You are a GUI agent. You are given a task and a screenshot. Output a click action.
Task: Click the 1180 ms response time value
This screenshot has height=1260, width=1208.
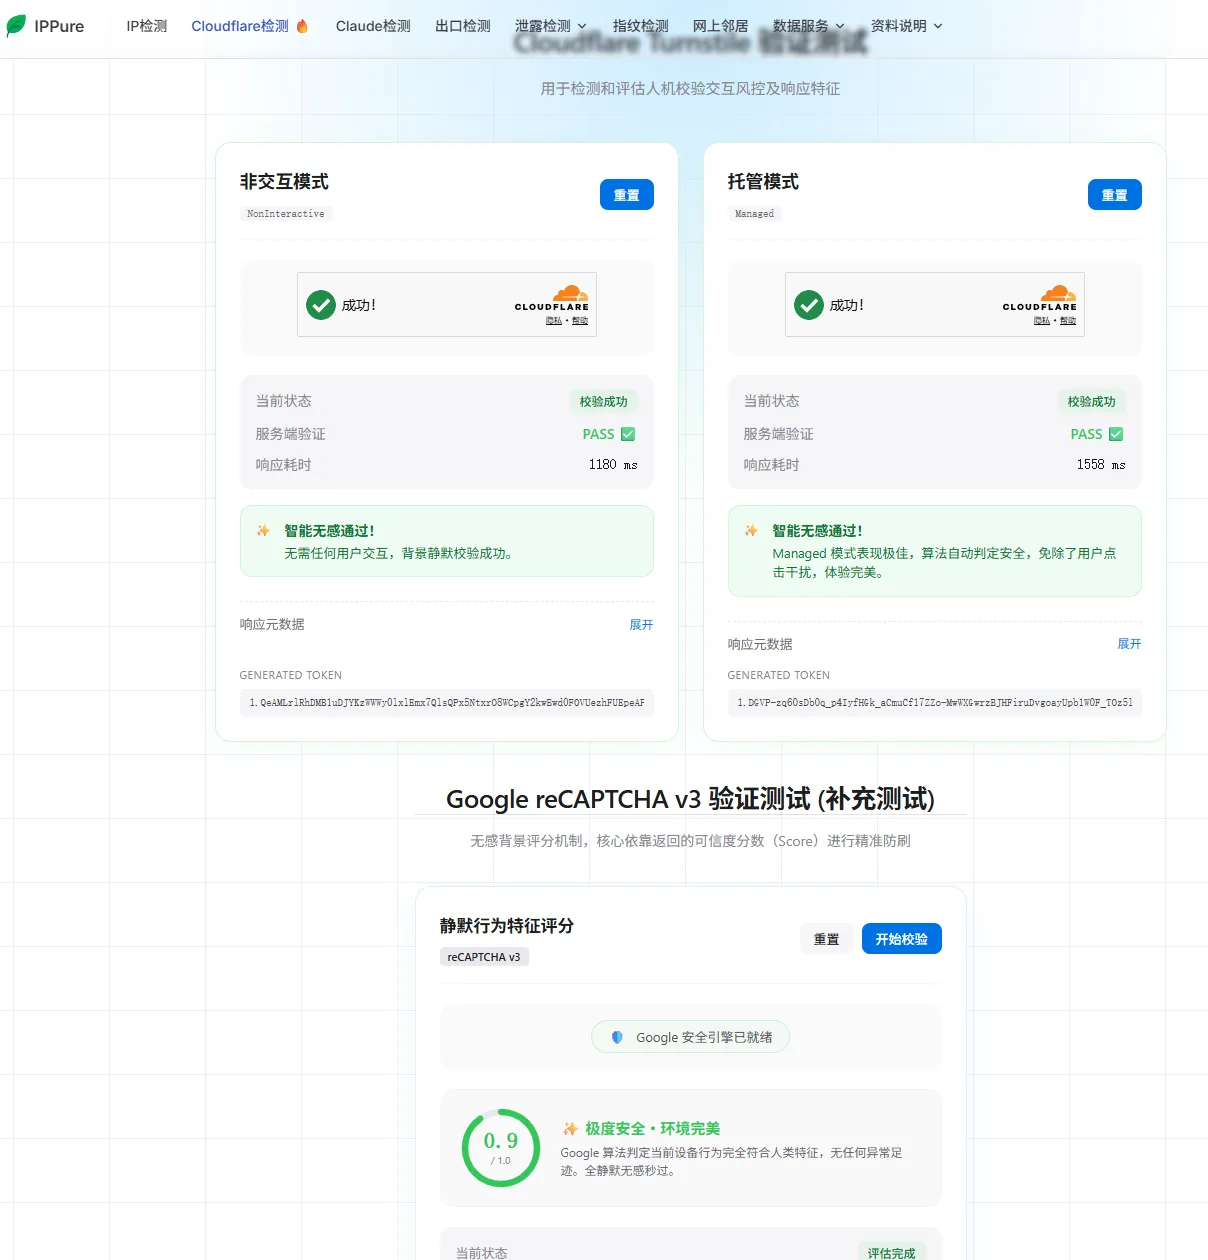click(x=613, y=465)
